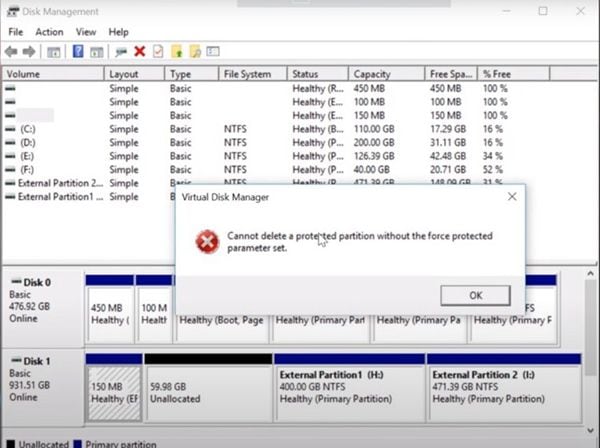
Task: Sort by the Capacity column header
Action: click(x=387, y=74)
